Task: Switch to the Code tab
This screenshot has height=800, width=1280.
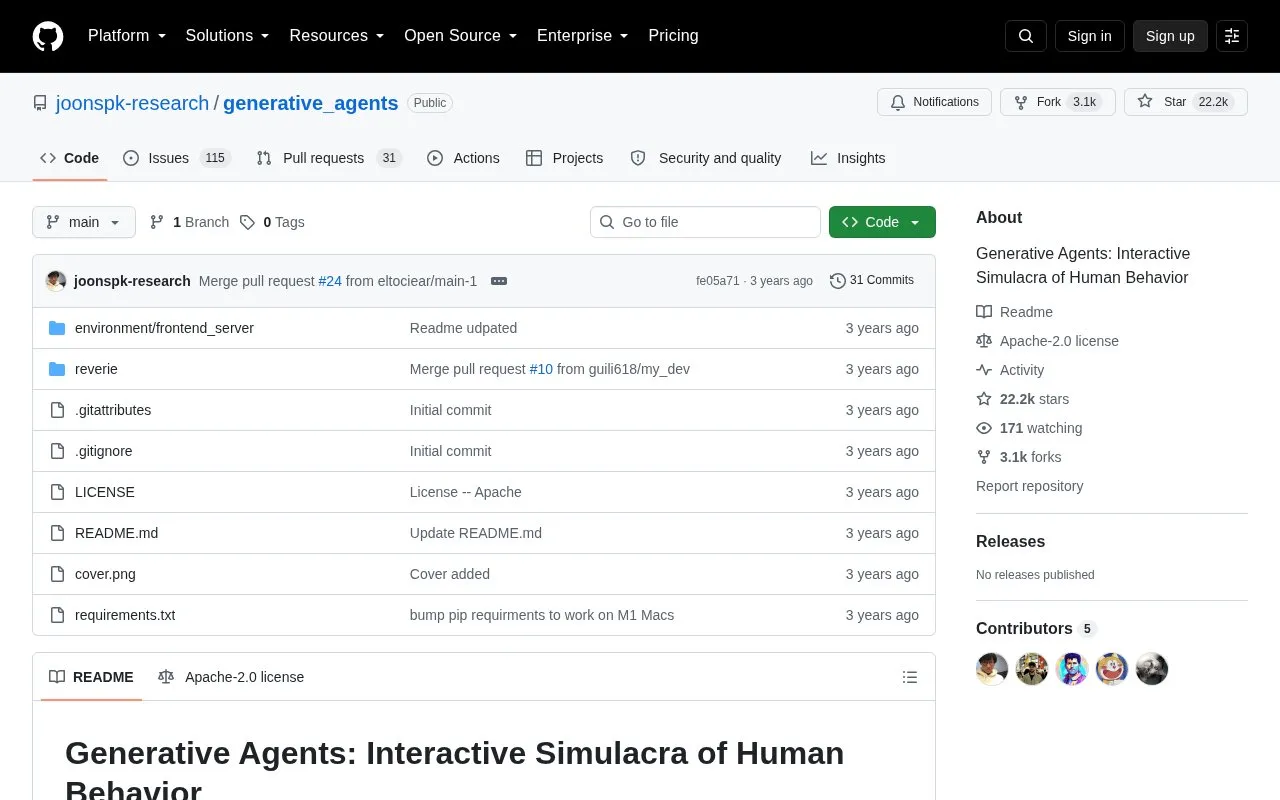Action: (x=70, y=158)
